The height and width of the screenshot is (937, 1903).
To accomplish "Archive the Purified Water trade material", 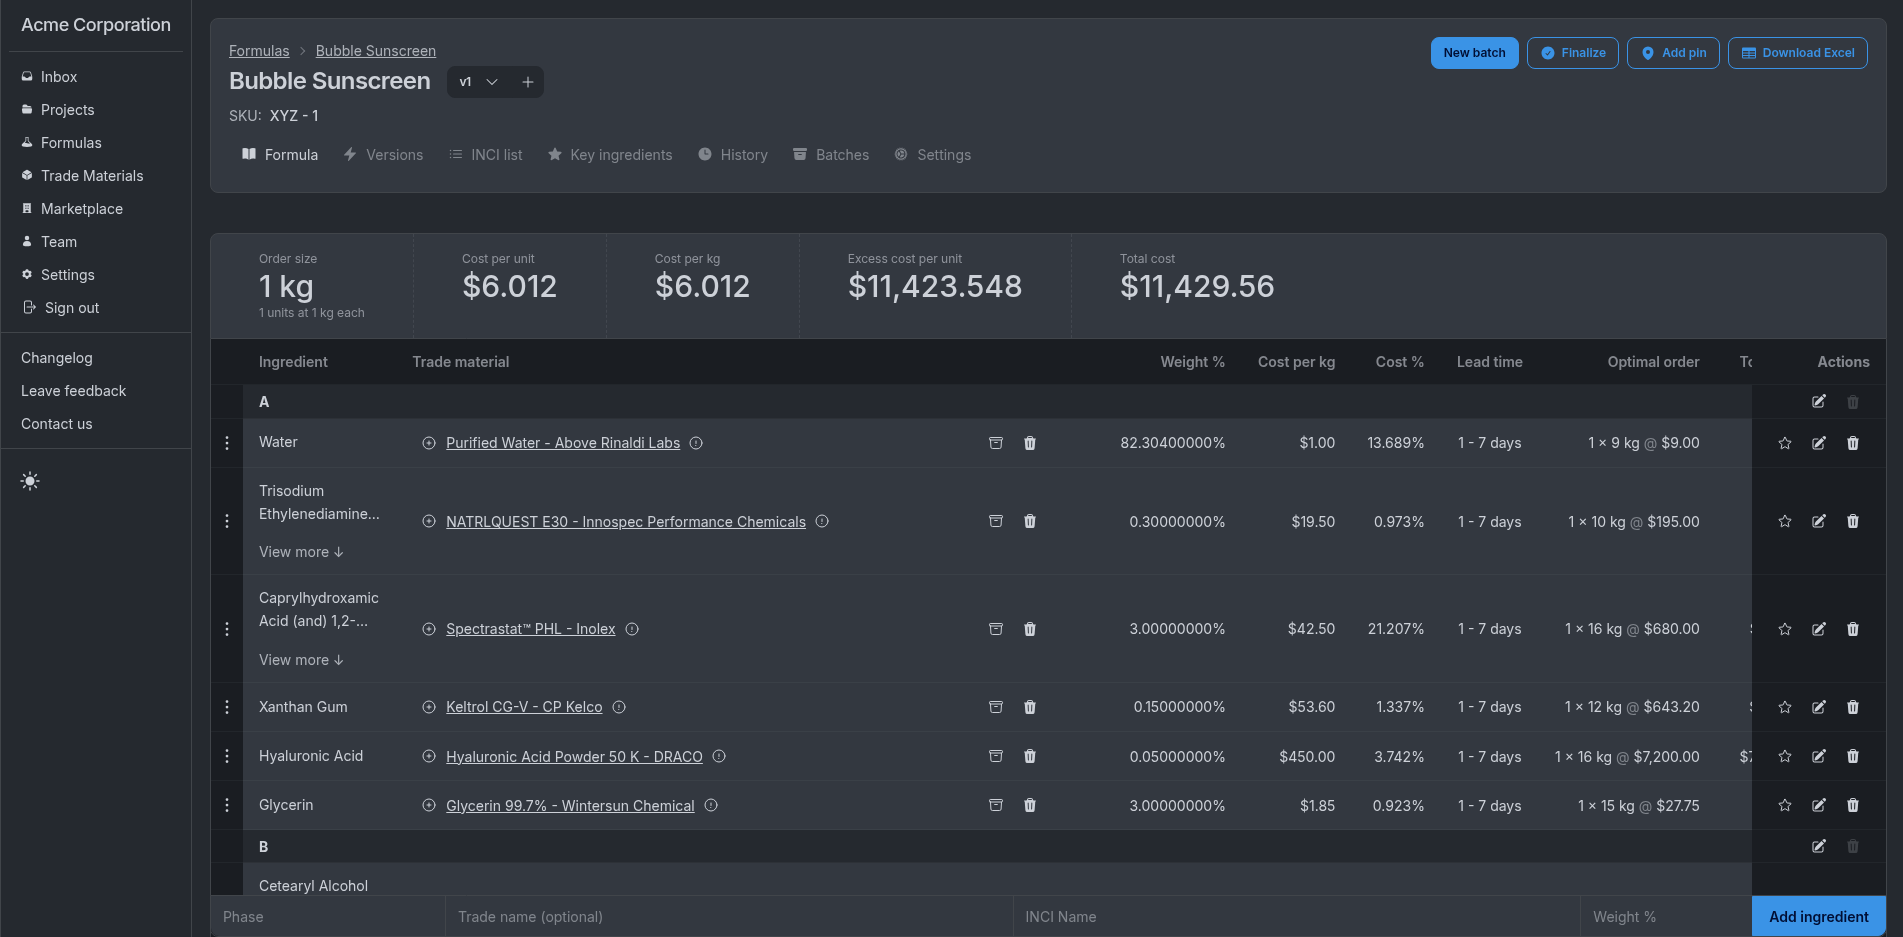I will point(996,443).
